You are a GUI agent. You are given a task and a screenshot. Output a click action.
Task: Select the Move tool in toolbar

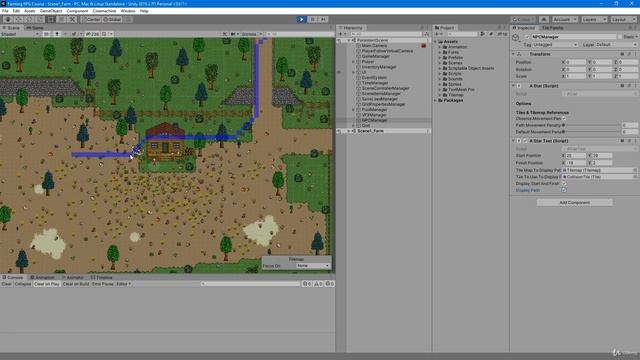click(x=19, y=19)
